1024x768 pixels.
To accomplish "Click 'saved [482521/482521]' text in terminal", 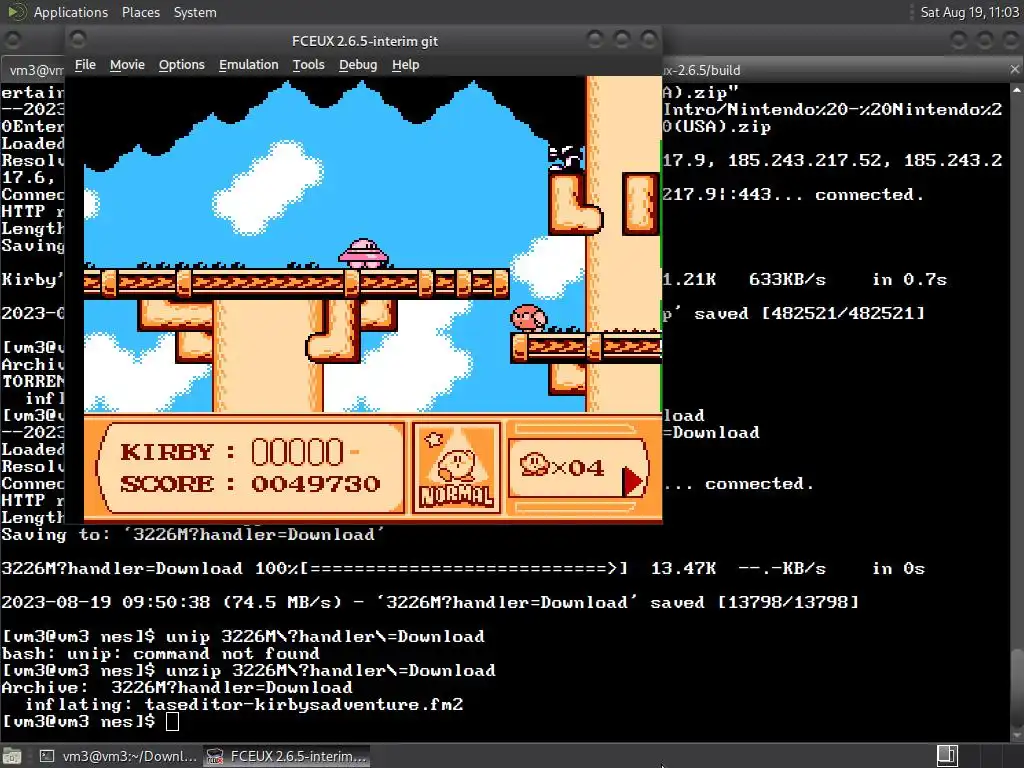I will [809, 313].
